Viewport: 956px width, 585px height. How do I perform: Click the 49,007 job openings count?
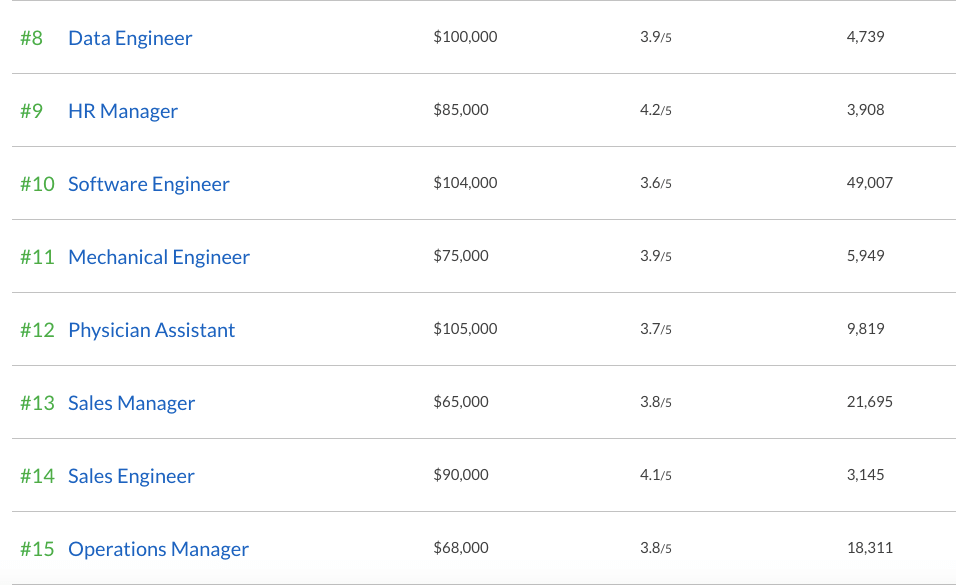click(869, 183)
